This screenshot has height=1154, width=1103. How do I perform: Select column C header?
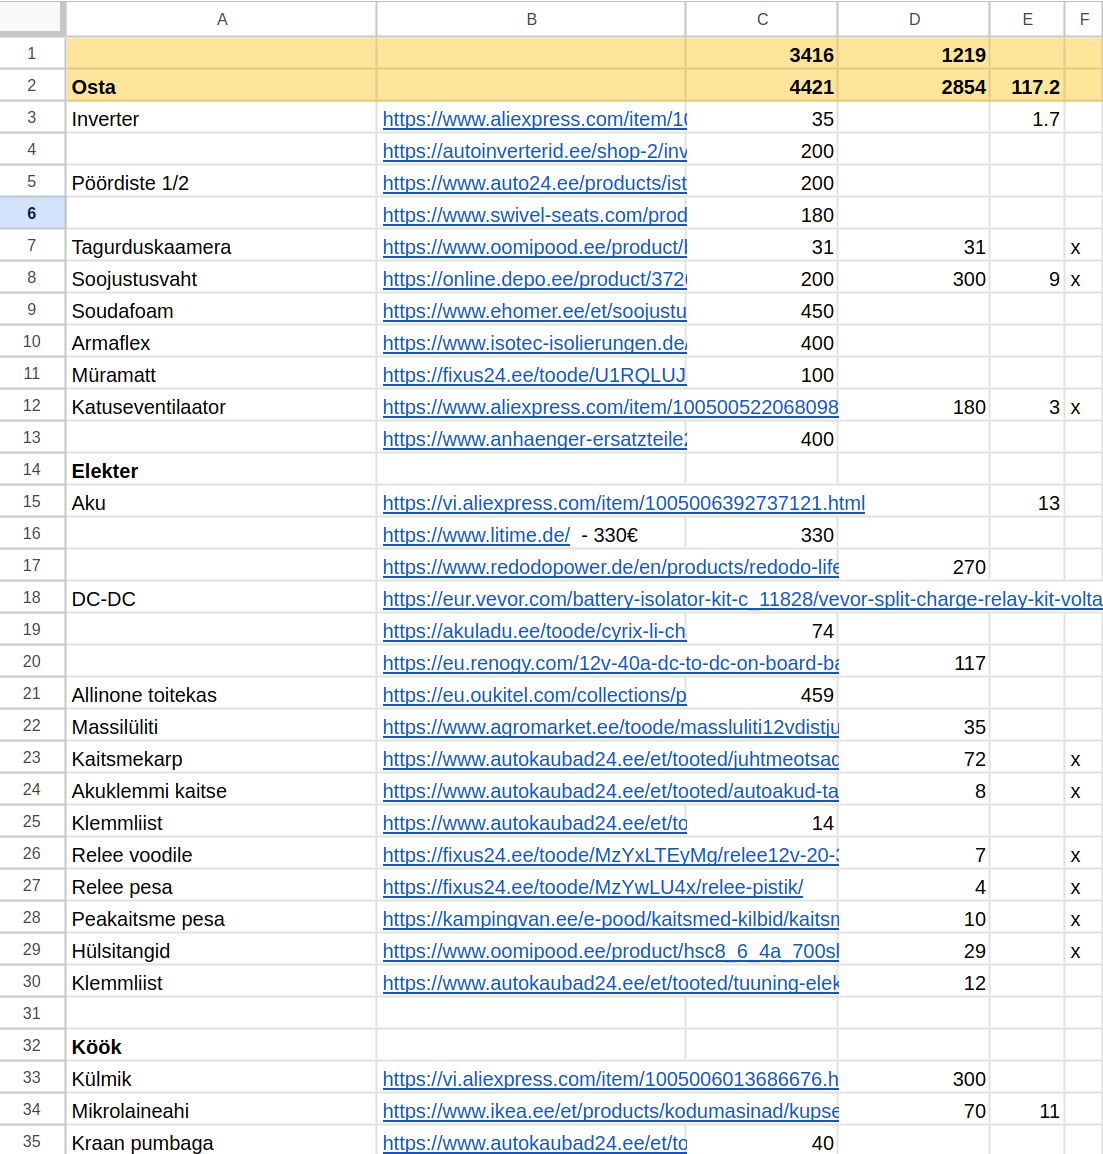(x=762, y=19)
